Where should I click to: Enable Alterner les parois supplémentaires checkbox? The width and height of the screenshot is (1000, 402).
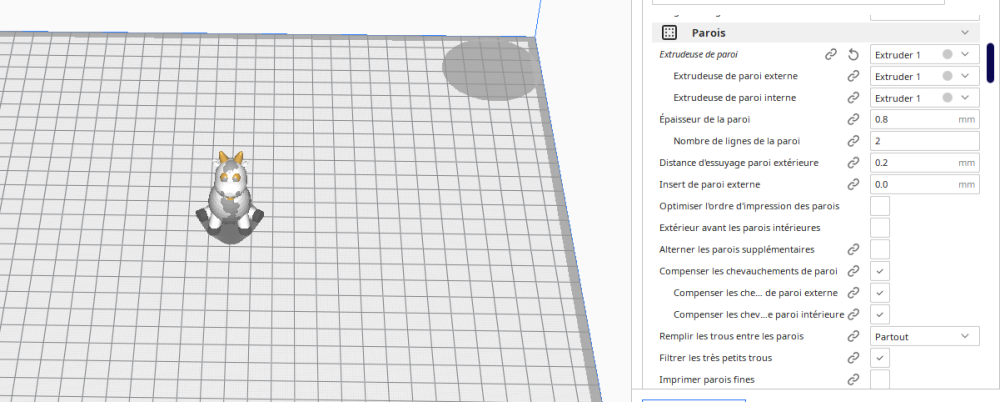coord(879,249)
